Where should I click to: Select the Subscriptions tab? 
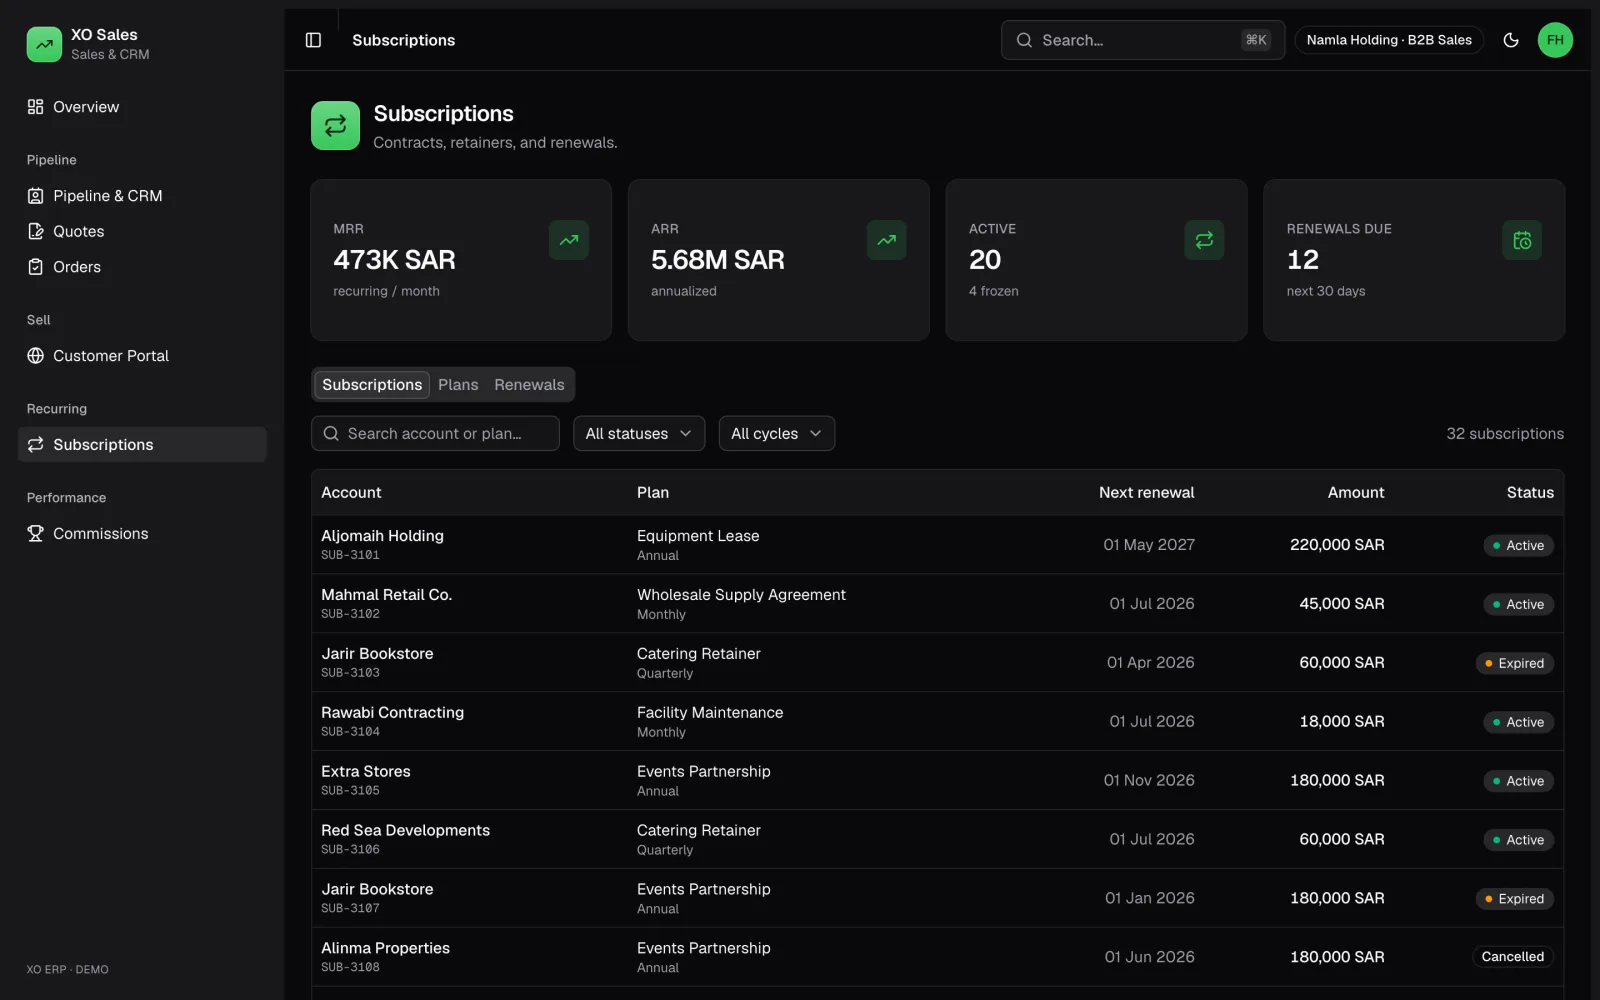click(x=372, y=385)
